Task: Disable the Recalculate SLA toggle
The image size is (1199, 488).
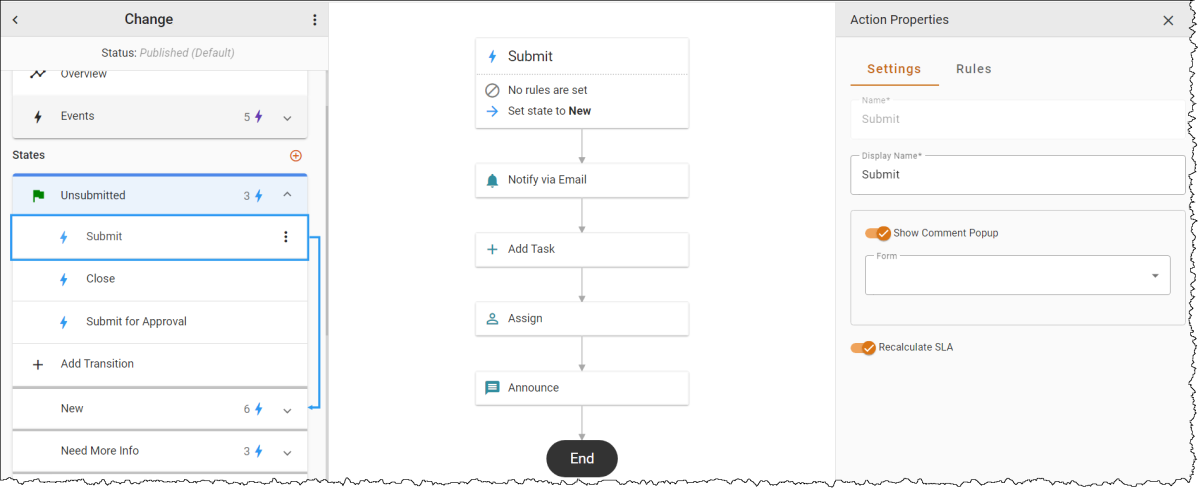Action: click(x=863, y=347)
